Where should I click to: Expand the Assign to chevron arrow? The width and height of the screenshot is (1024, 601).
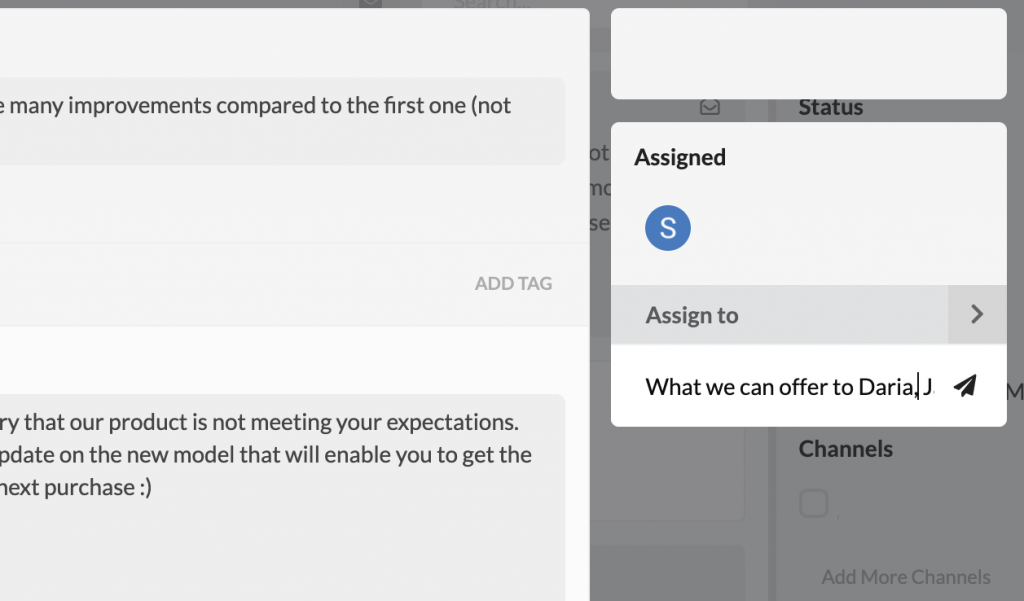pos(977,314)
